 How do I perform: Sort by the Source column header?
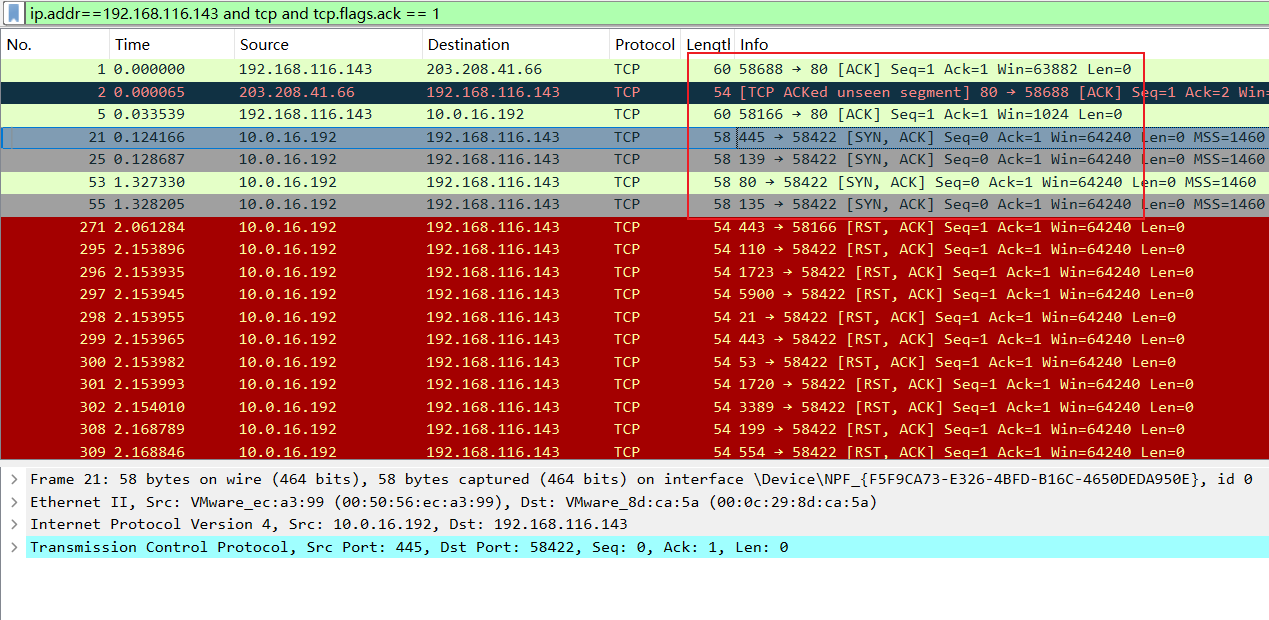(x=328, y=45)
